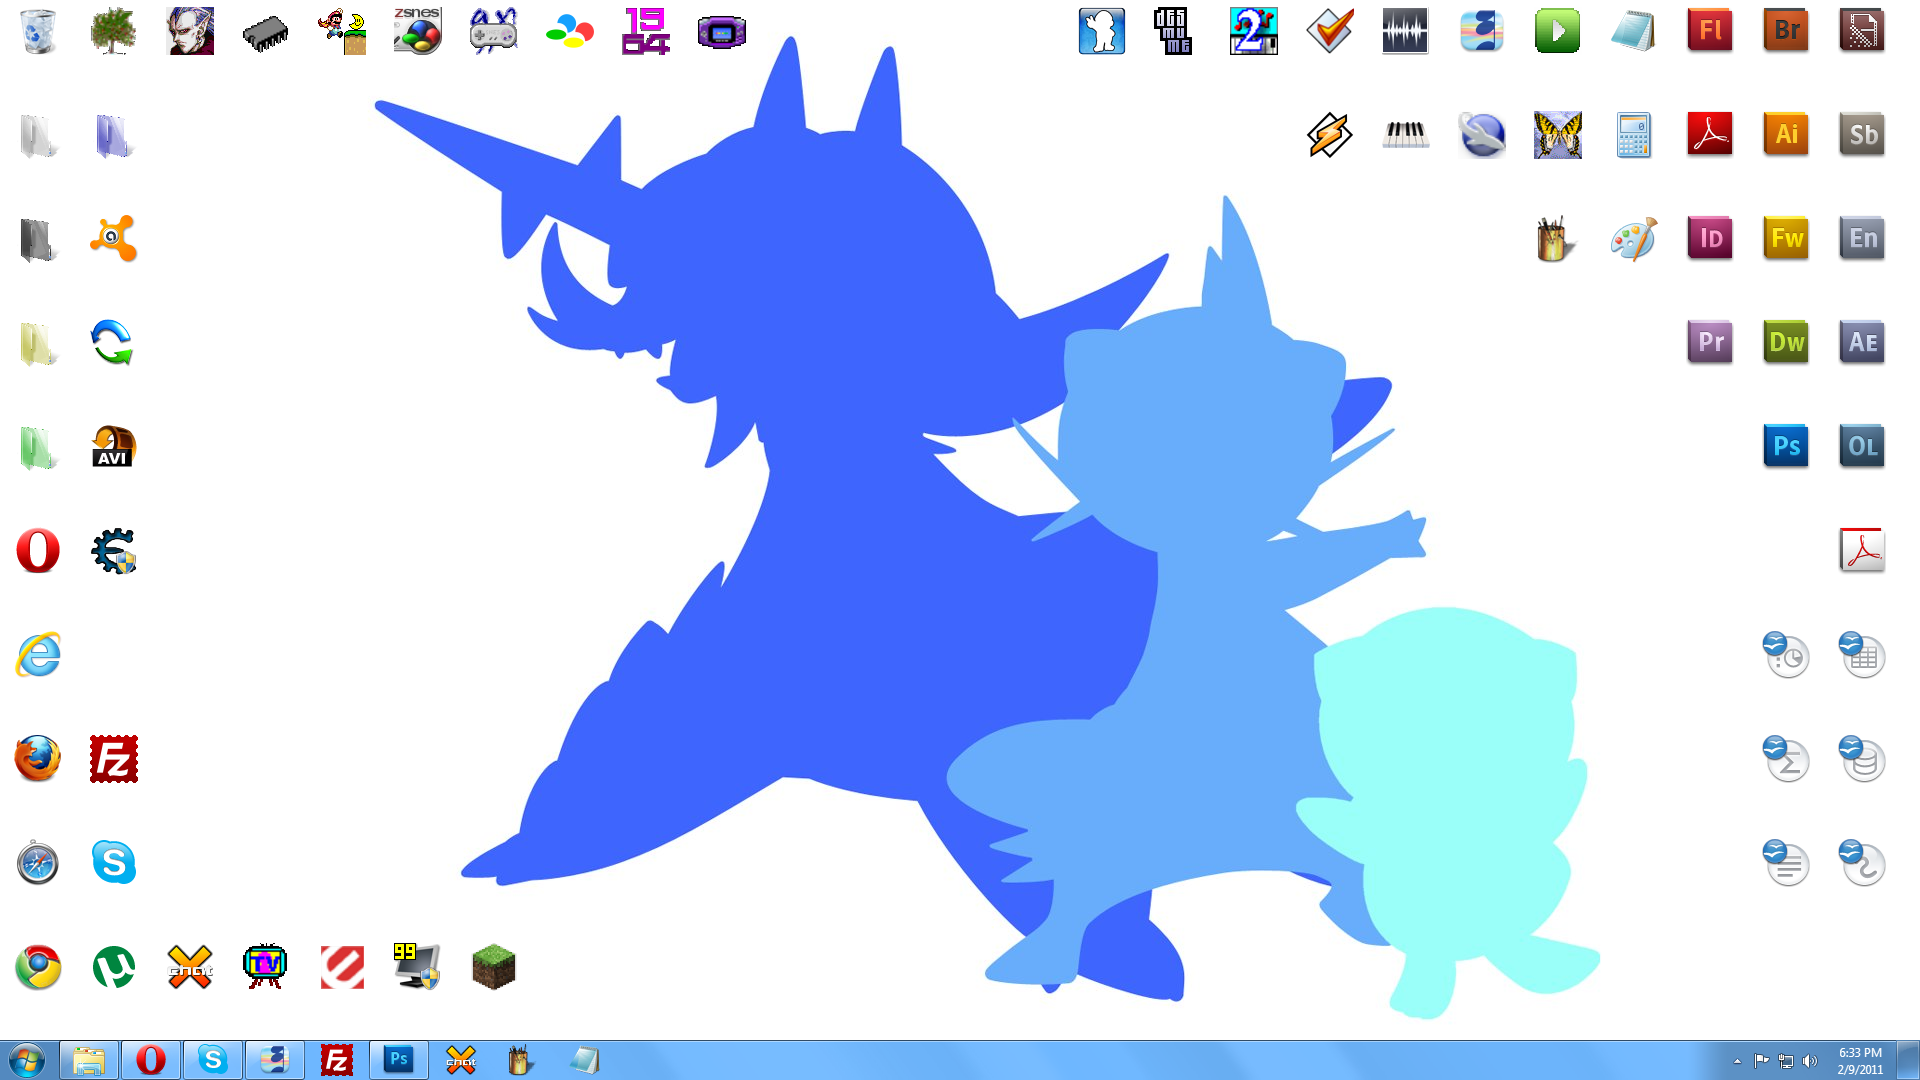Switch to Opera in the taskbar
Screen dimensions: 1920x1080
151,1060
